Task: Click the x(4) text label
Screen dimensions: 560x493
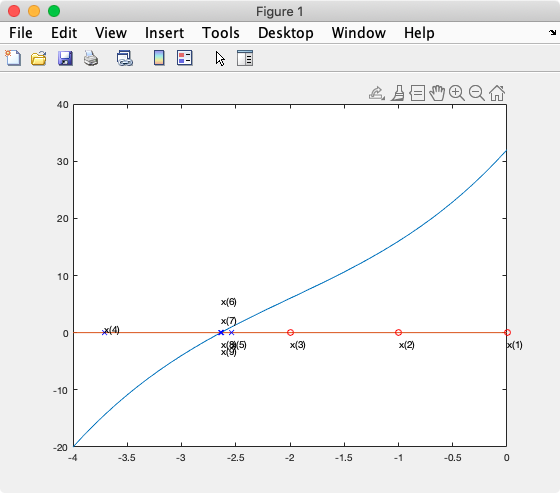Action: click(112, 330)
